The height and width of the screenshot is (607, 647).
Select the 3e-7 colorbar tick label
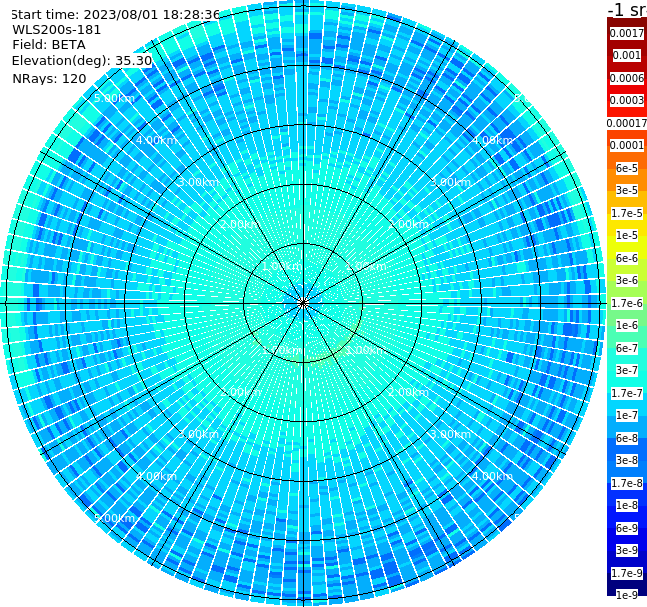tap(627, 371)
